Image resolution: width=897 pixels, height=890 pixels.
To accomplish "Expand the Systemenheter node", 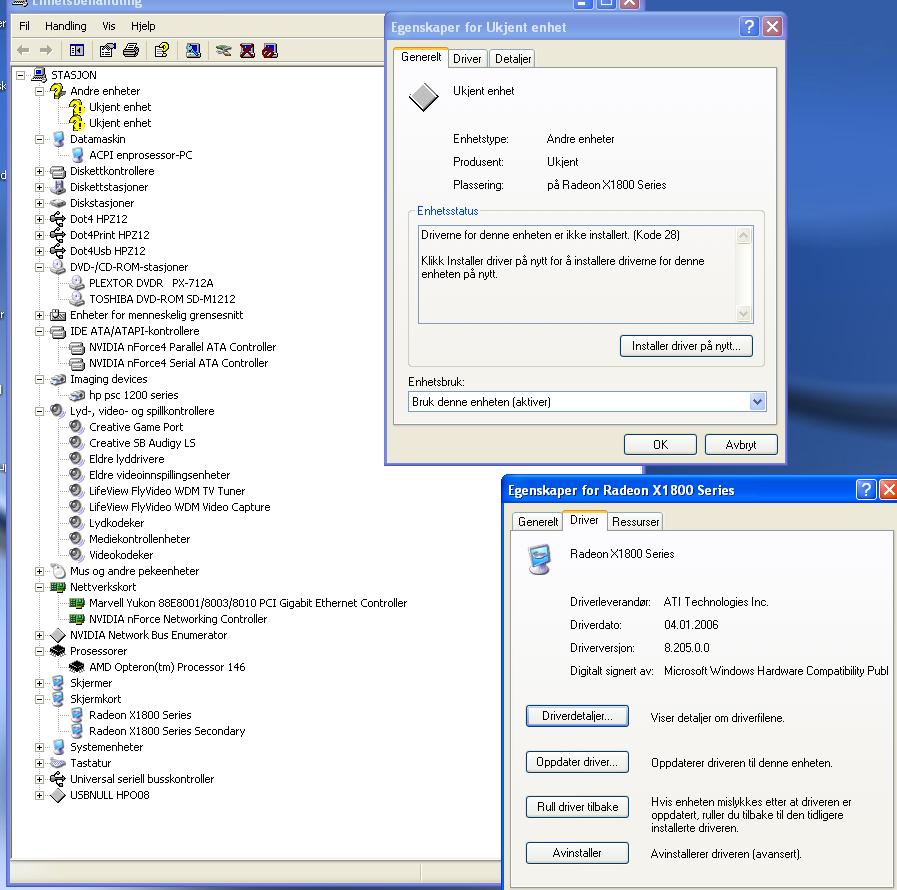I will (40, 747).
